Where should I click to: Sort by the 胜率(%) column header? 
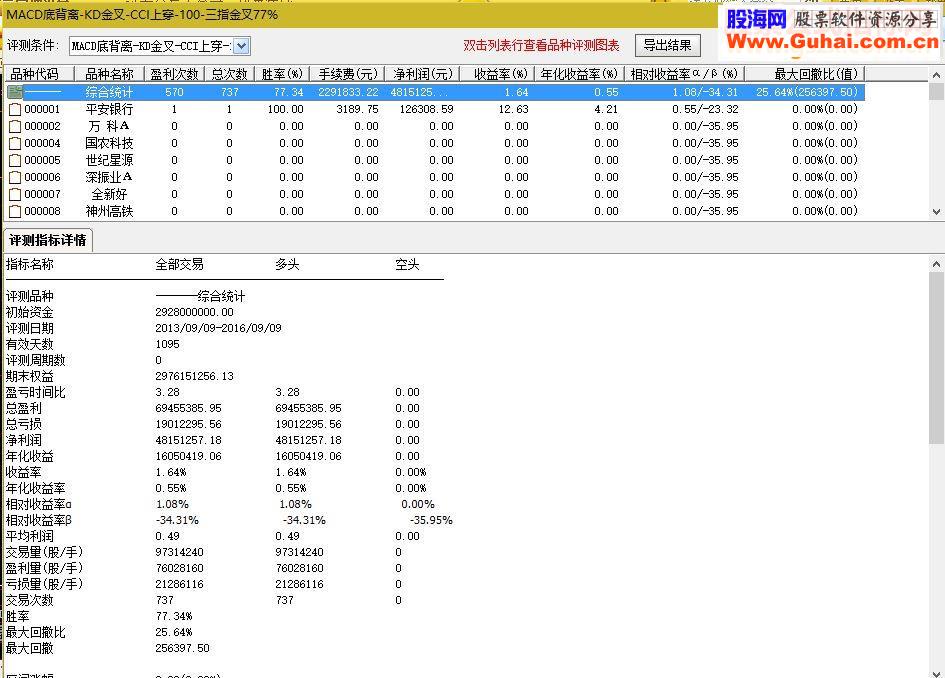[282, 74]
